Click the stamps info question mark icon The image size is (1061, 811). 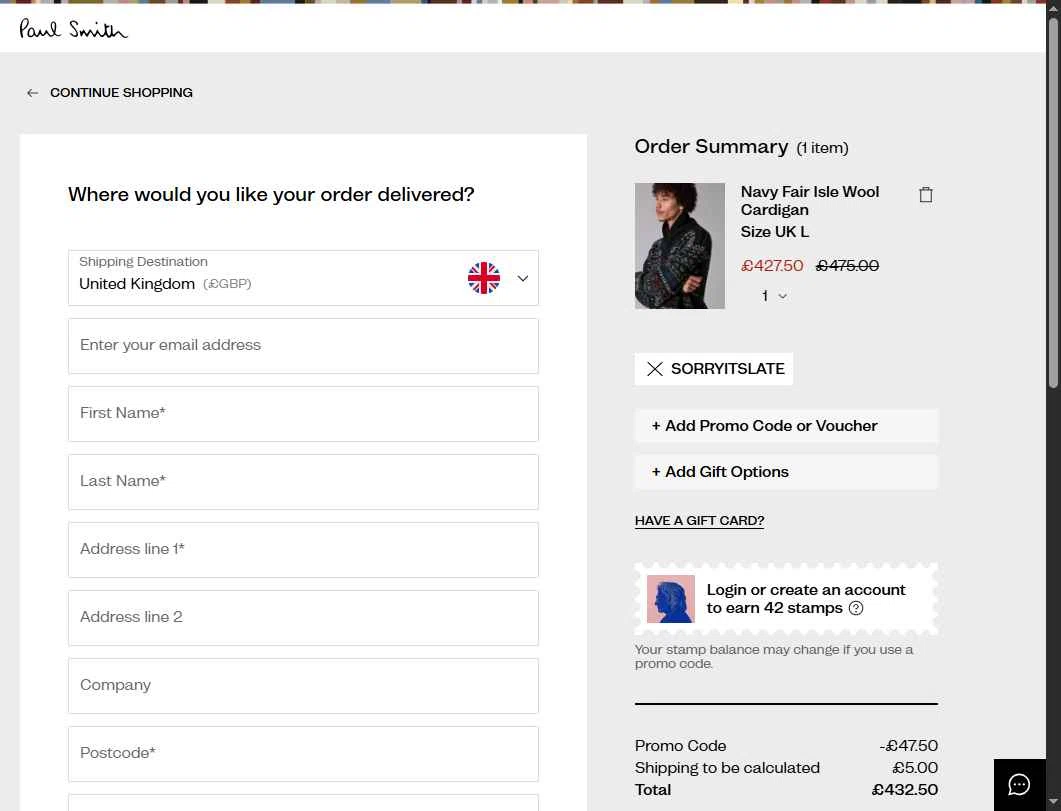(856, 608)
